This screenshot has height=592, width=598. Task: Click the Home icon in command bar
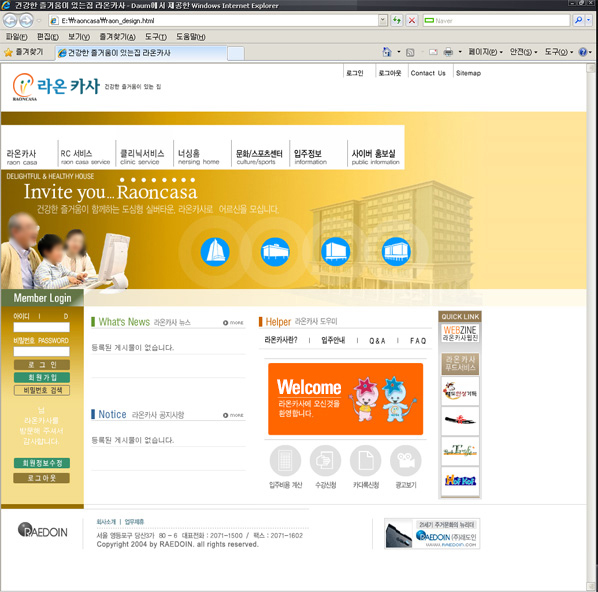click(387, 52)
